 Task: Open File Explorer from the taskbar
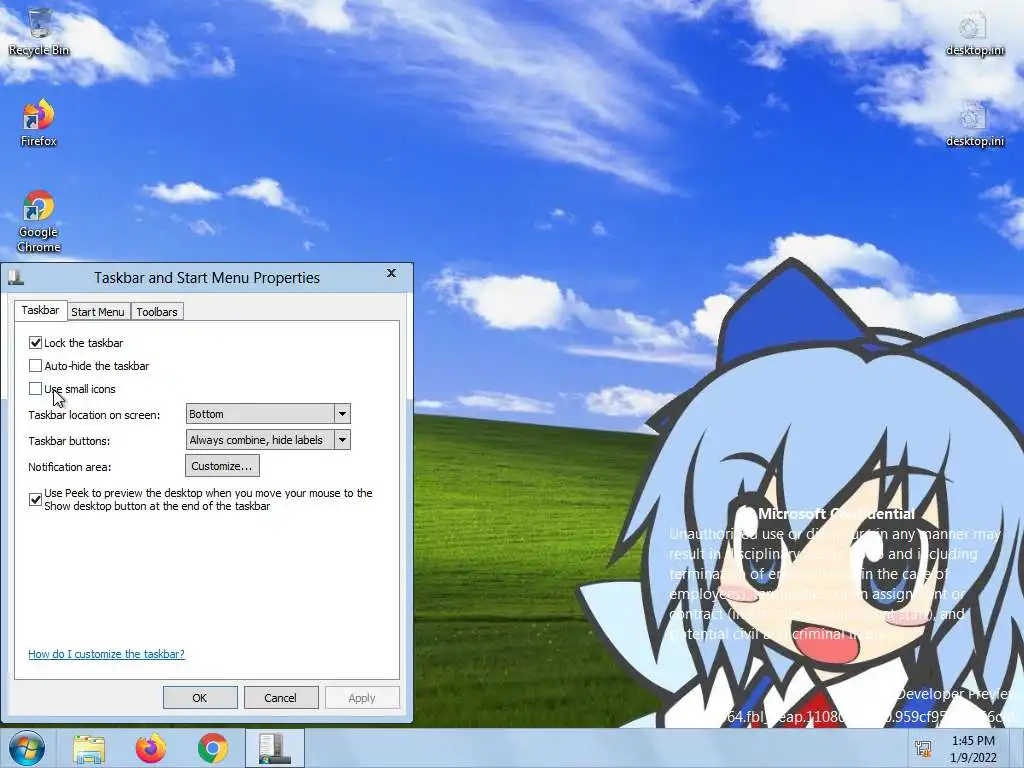(89, 748)
